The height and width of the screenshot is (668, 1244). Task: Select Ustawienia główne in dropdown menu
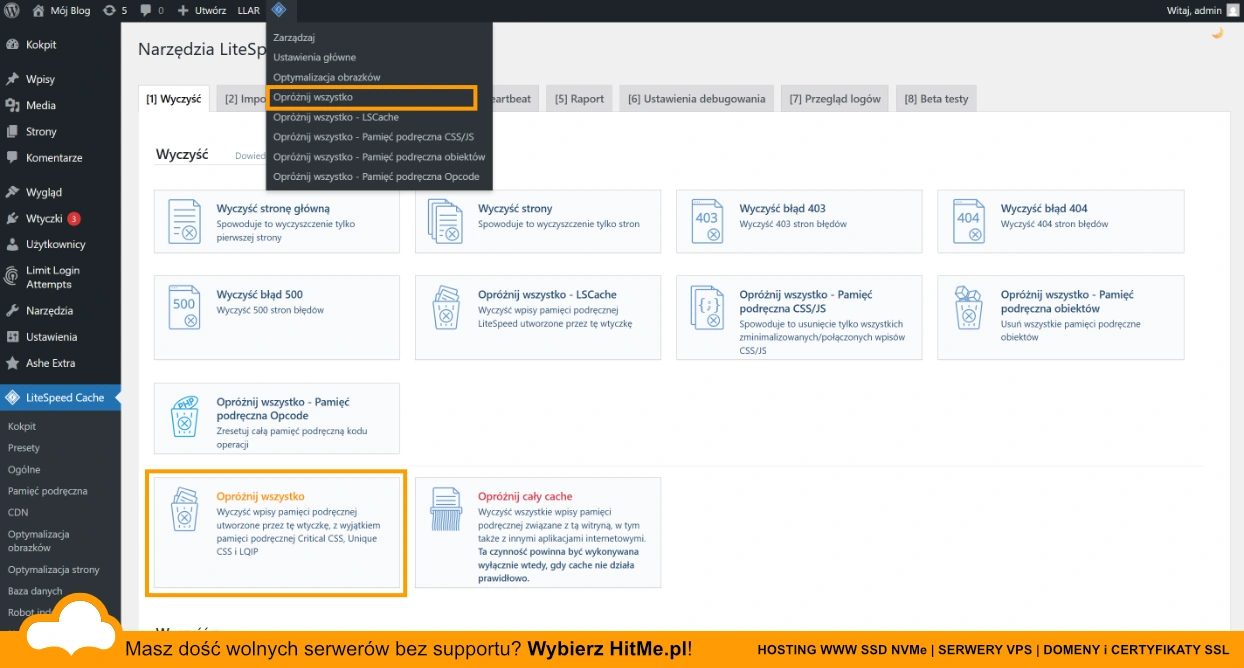point(314,57)
